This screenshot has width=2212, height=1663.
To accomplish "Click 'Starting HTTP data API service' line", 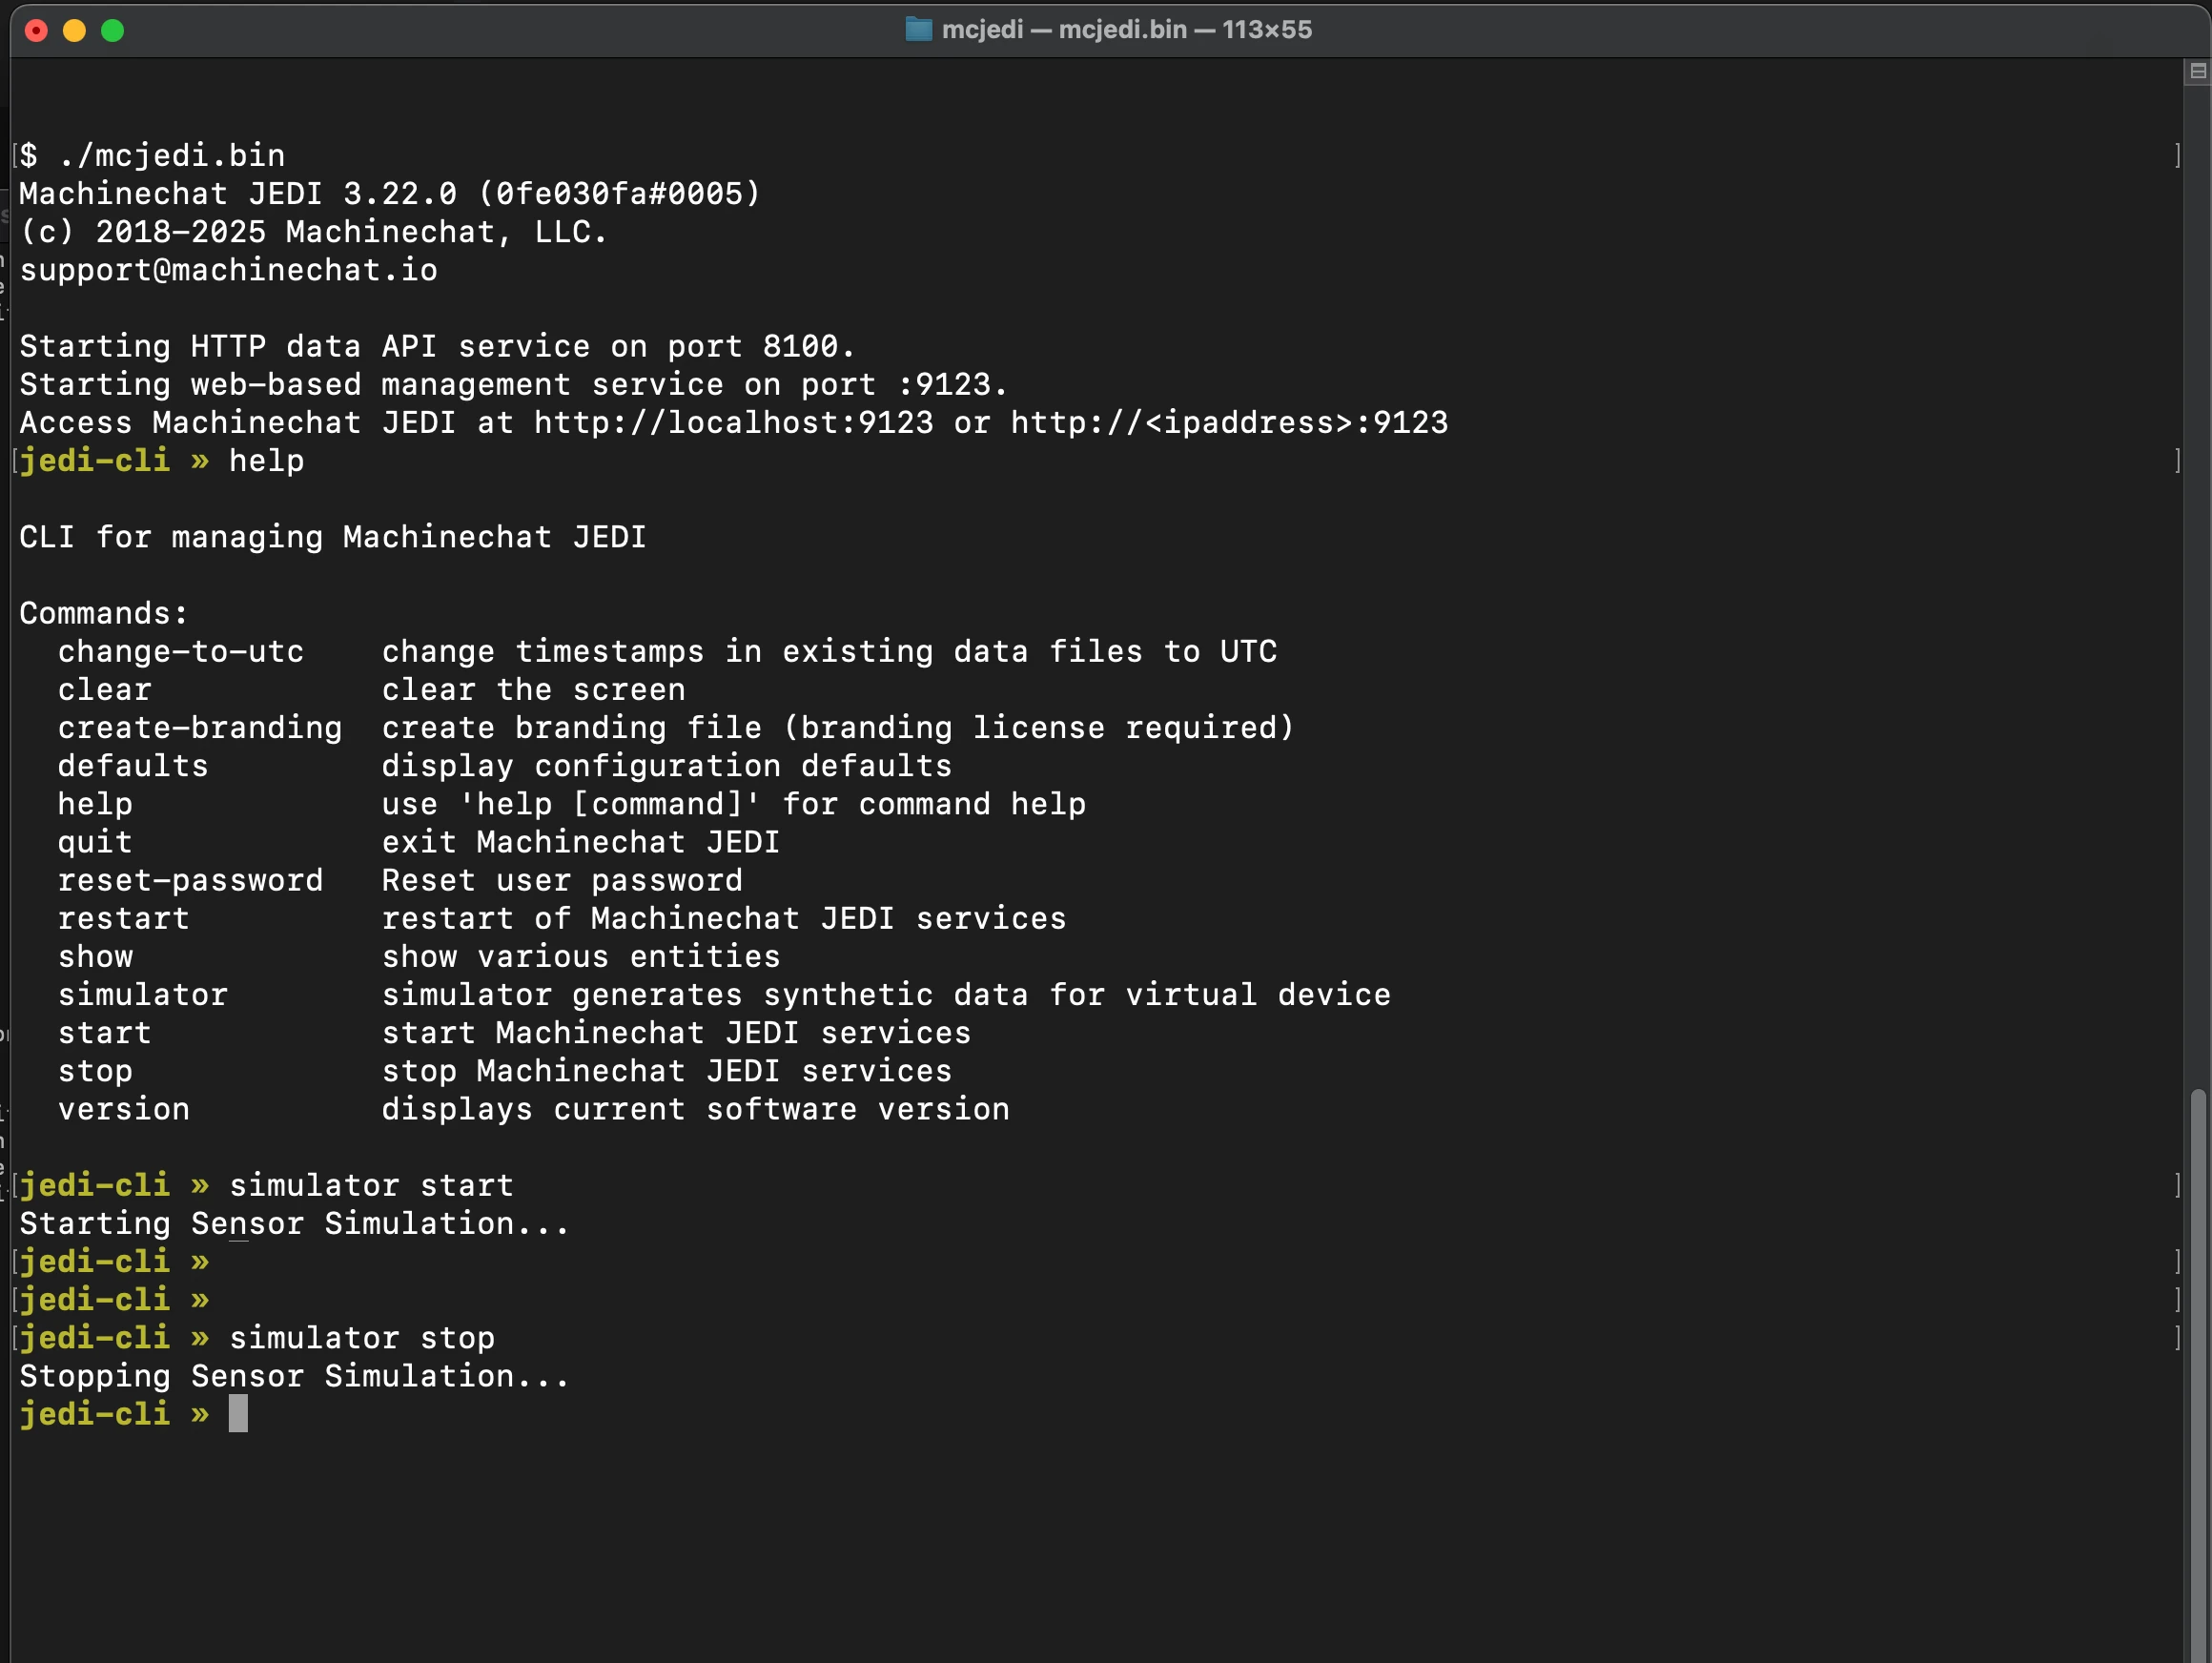I will pos(437,346).
